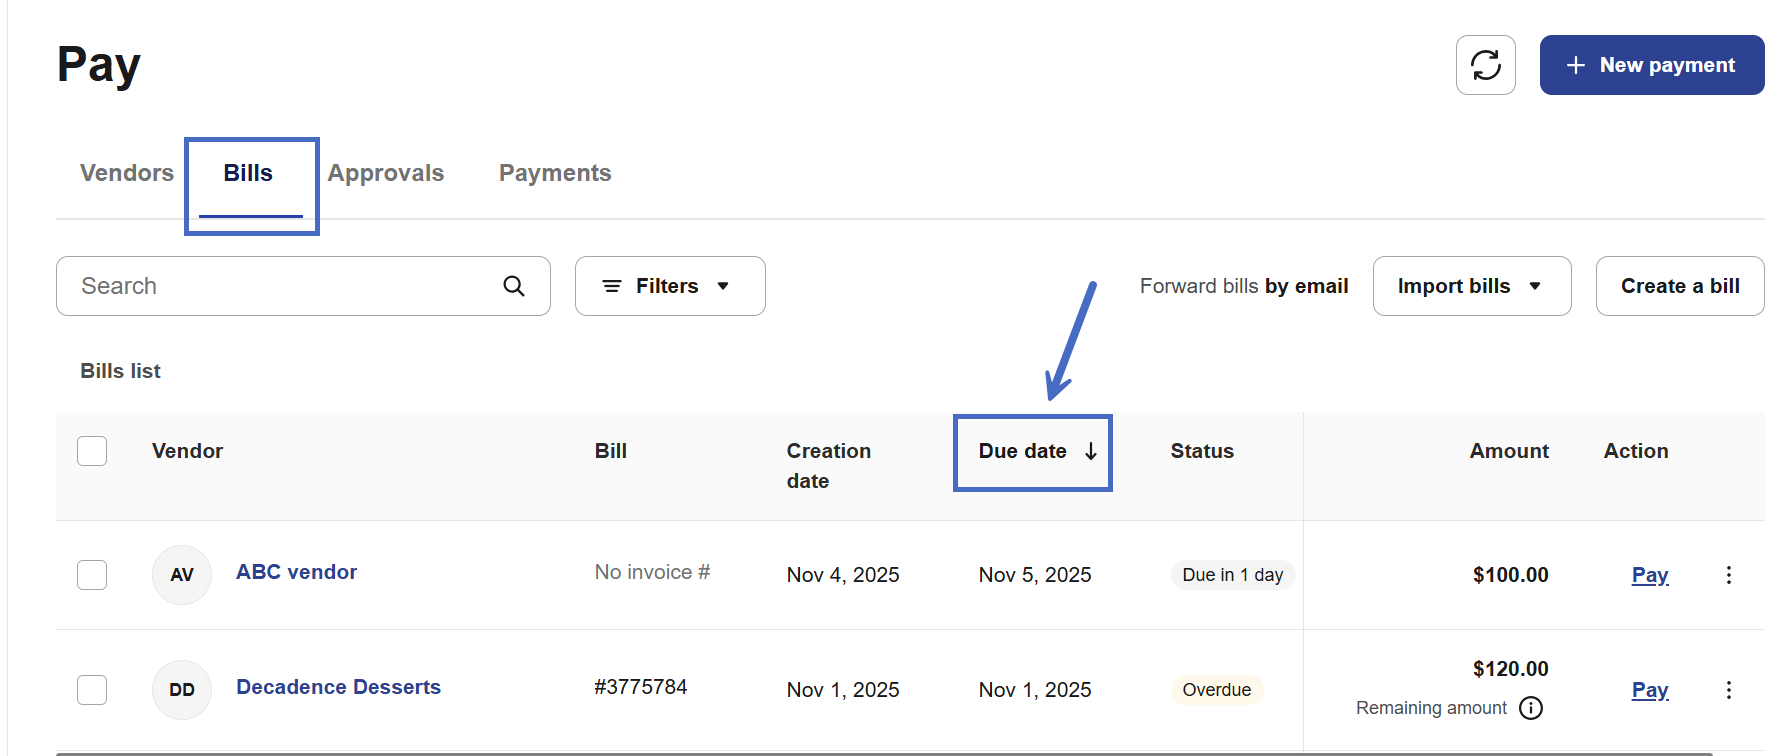Image resolution: width=1789 pixels, height=756 pixels.
Task: Open the Filters dropdown
Action: 669,286
